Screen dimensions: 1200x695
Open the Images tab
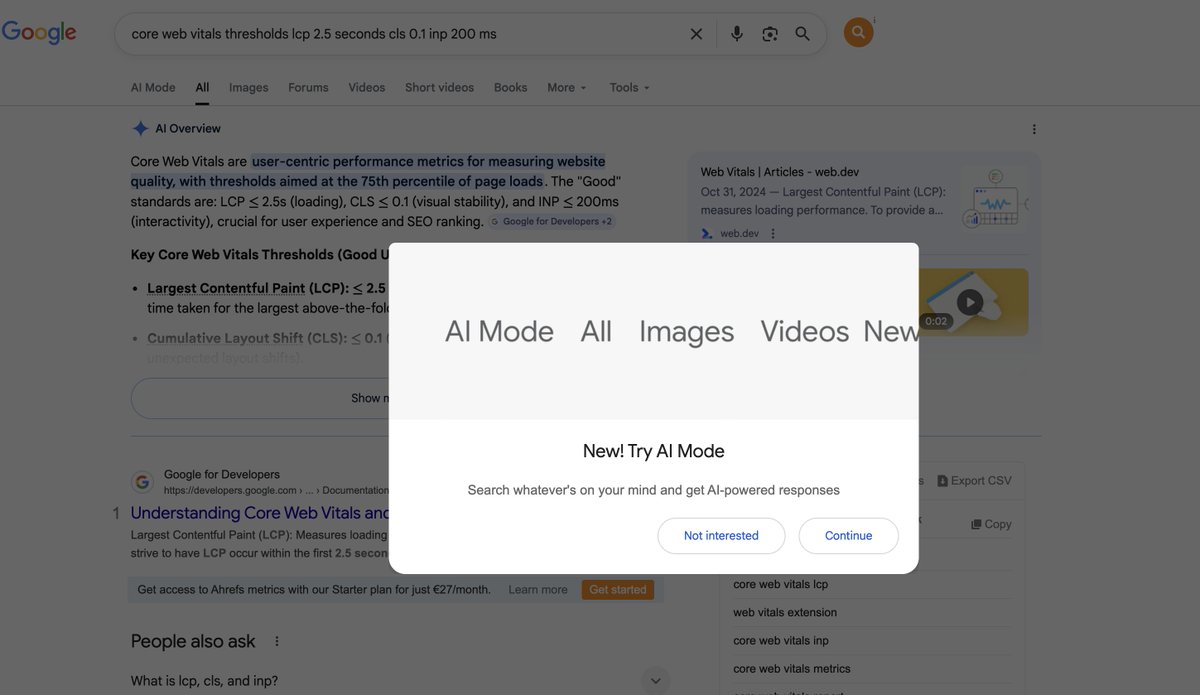(x=249, y=88)
